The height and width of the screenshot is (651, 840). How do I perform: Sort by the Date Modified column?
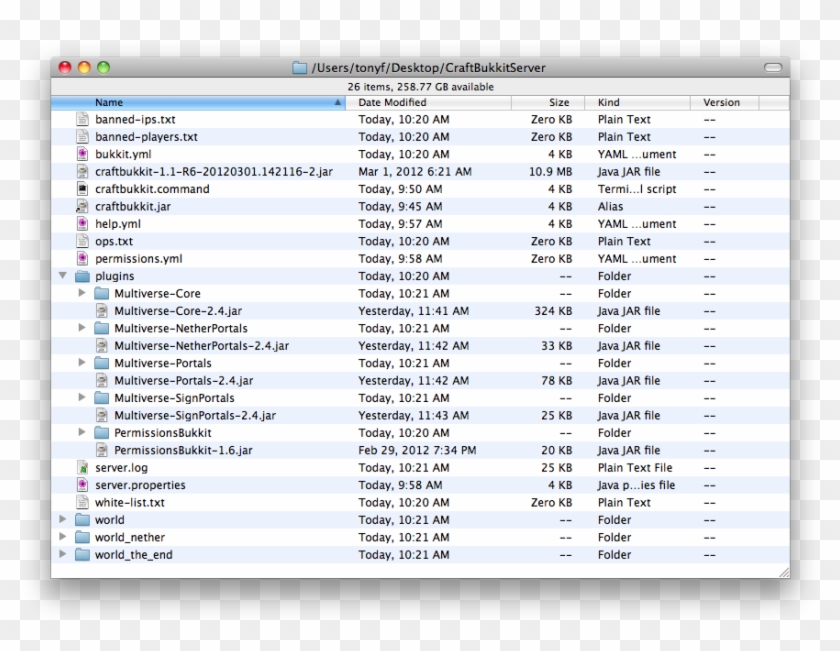click(392, 102)
